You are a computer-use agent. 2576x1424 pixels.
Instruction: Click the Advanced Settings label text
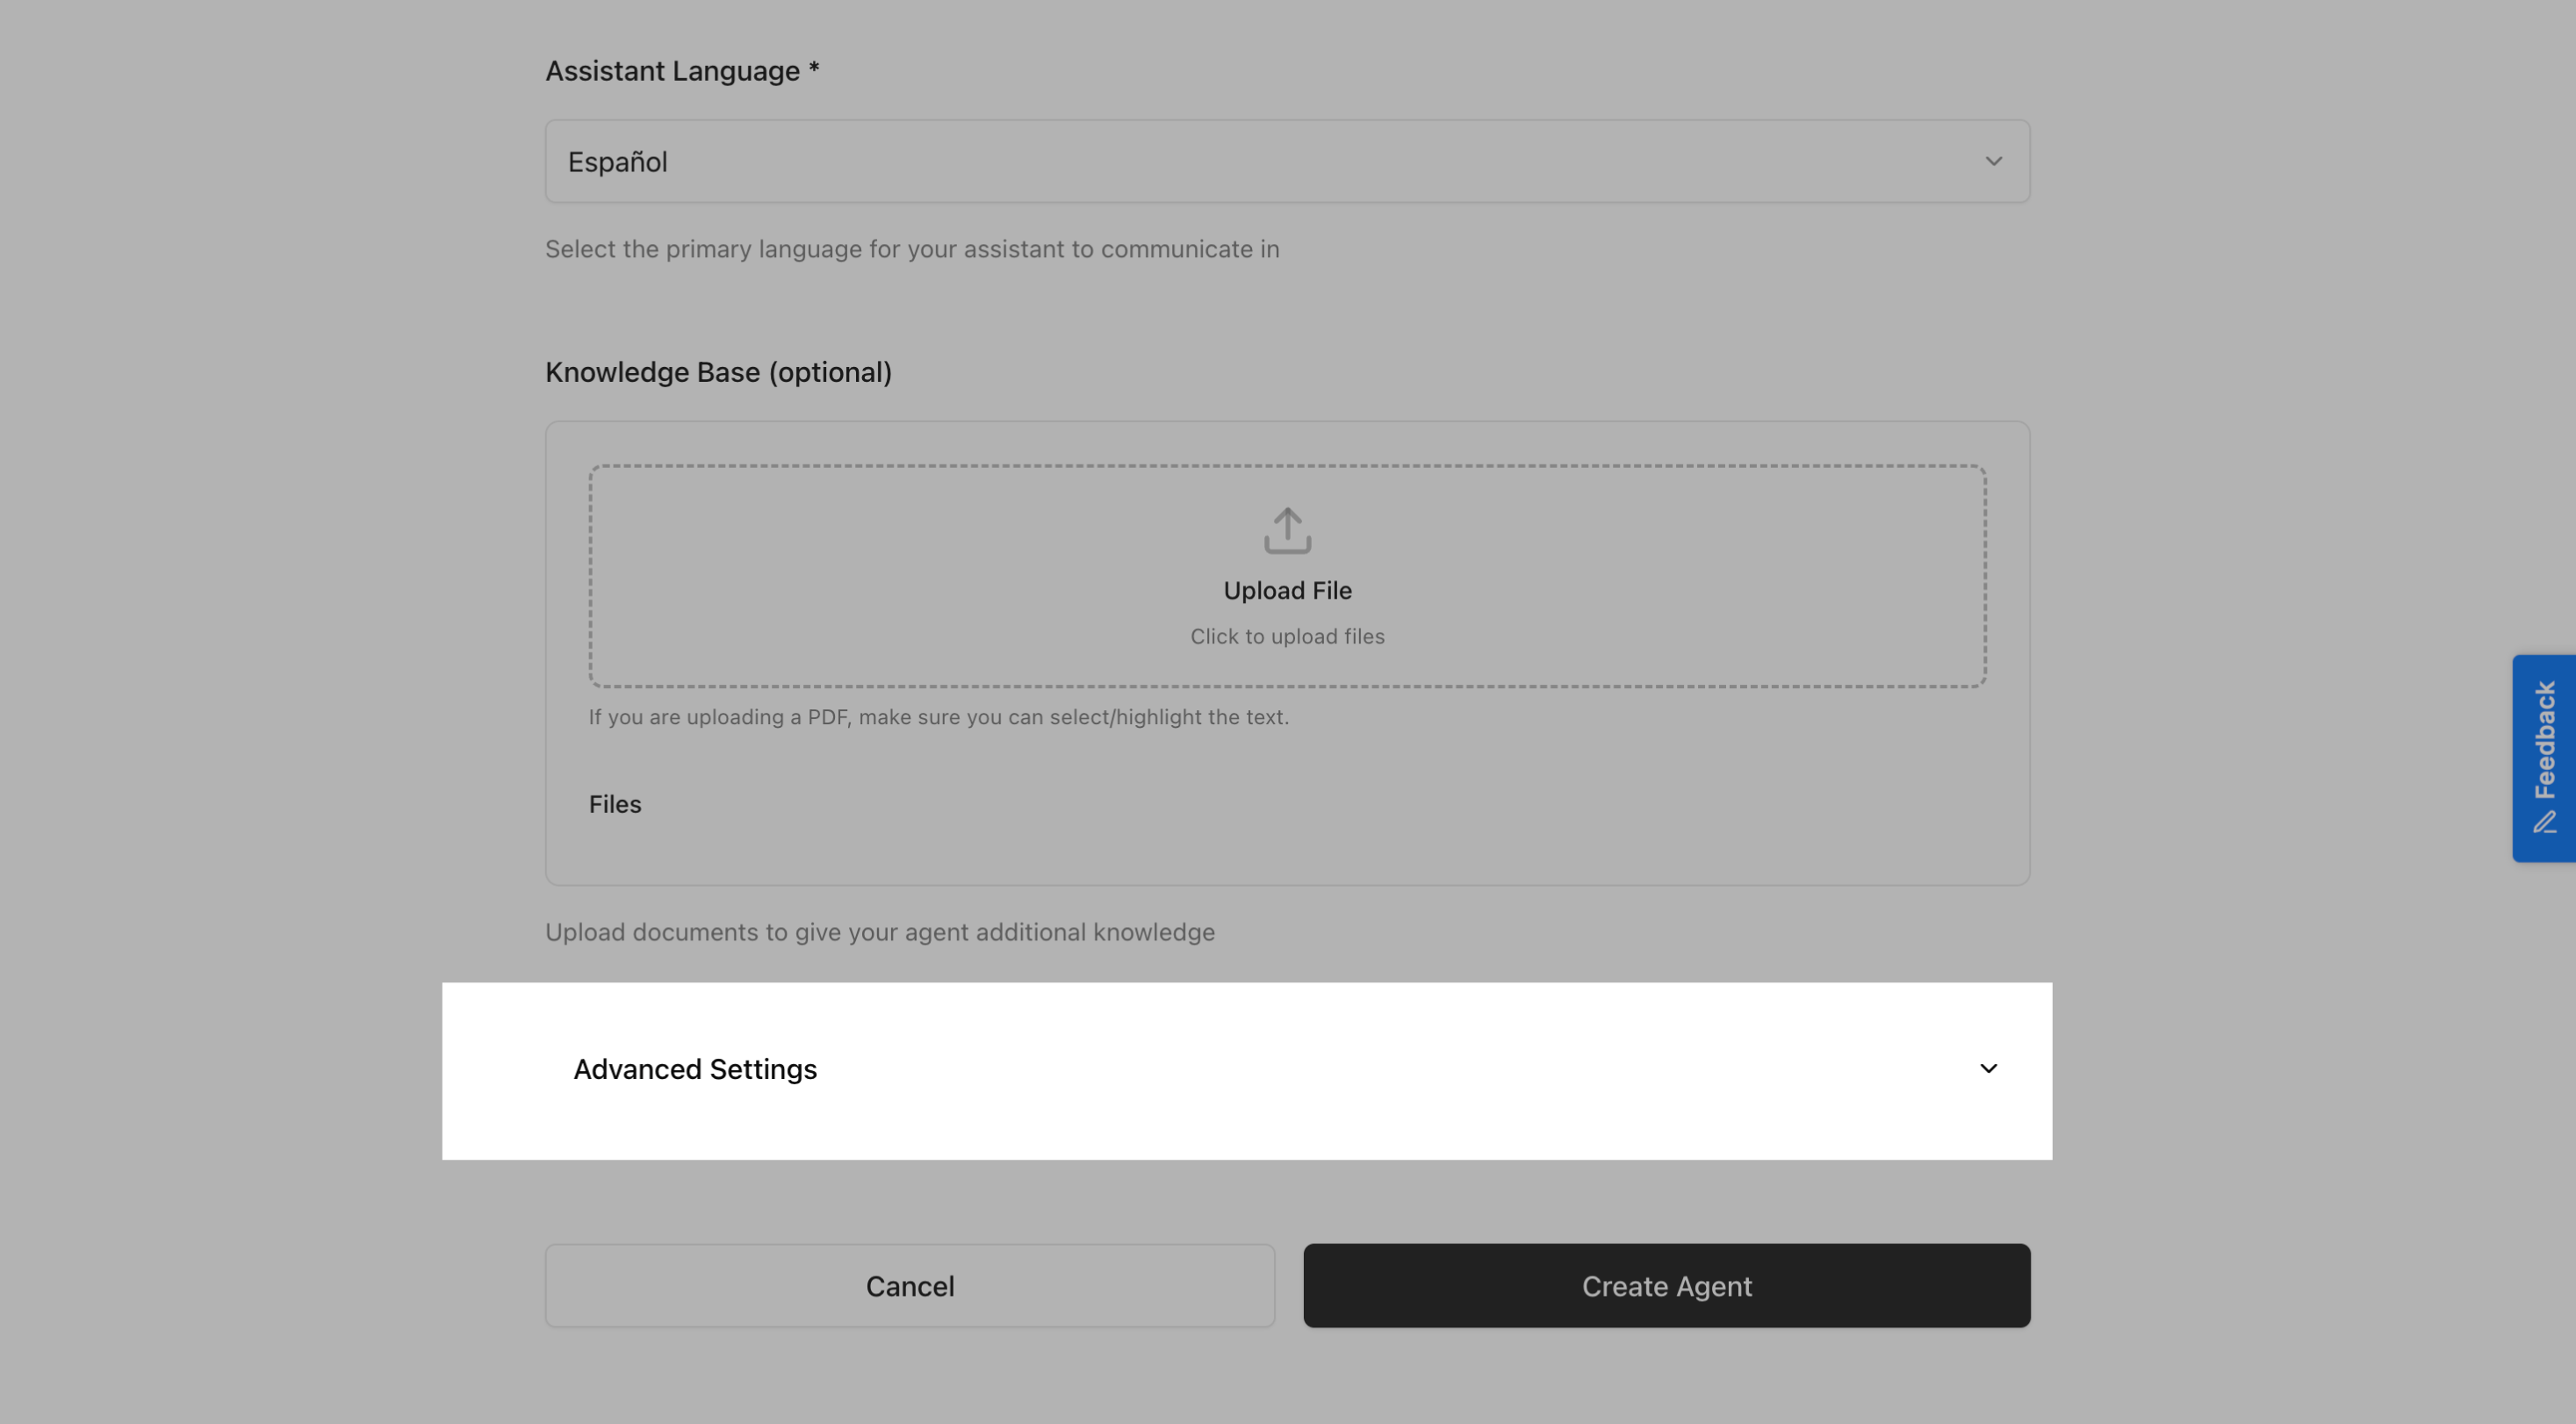coord(695,1068)
